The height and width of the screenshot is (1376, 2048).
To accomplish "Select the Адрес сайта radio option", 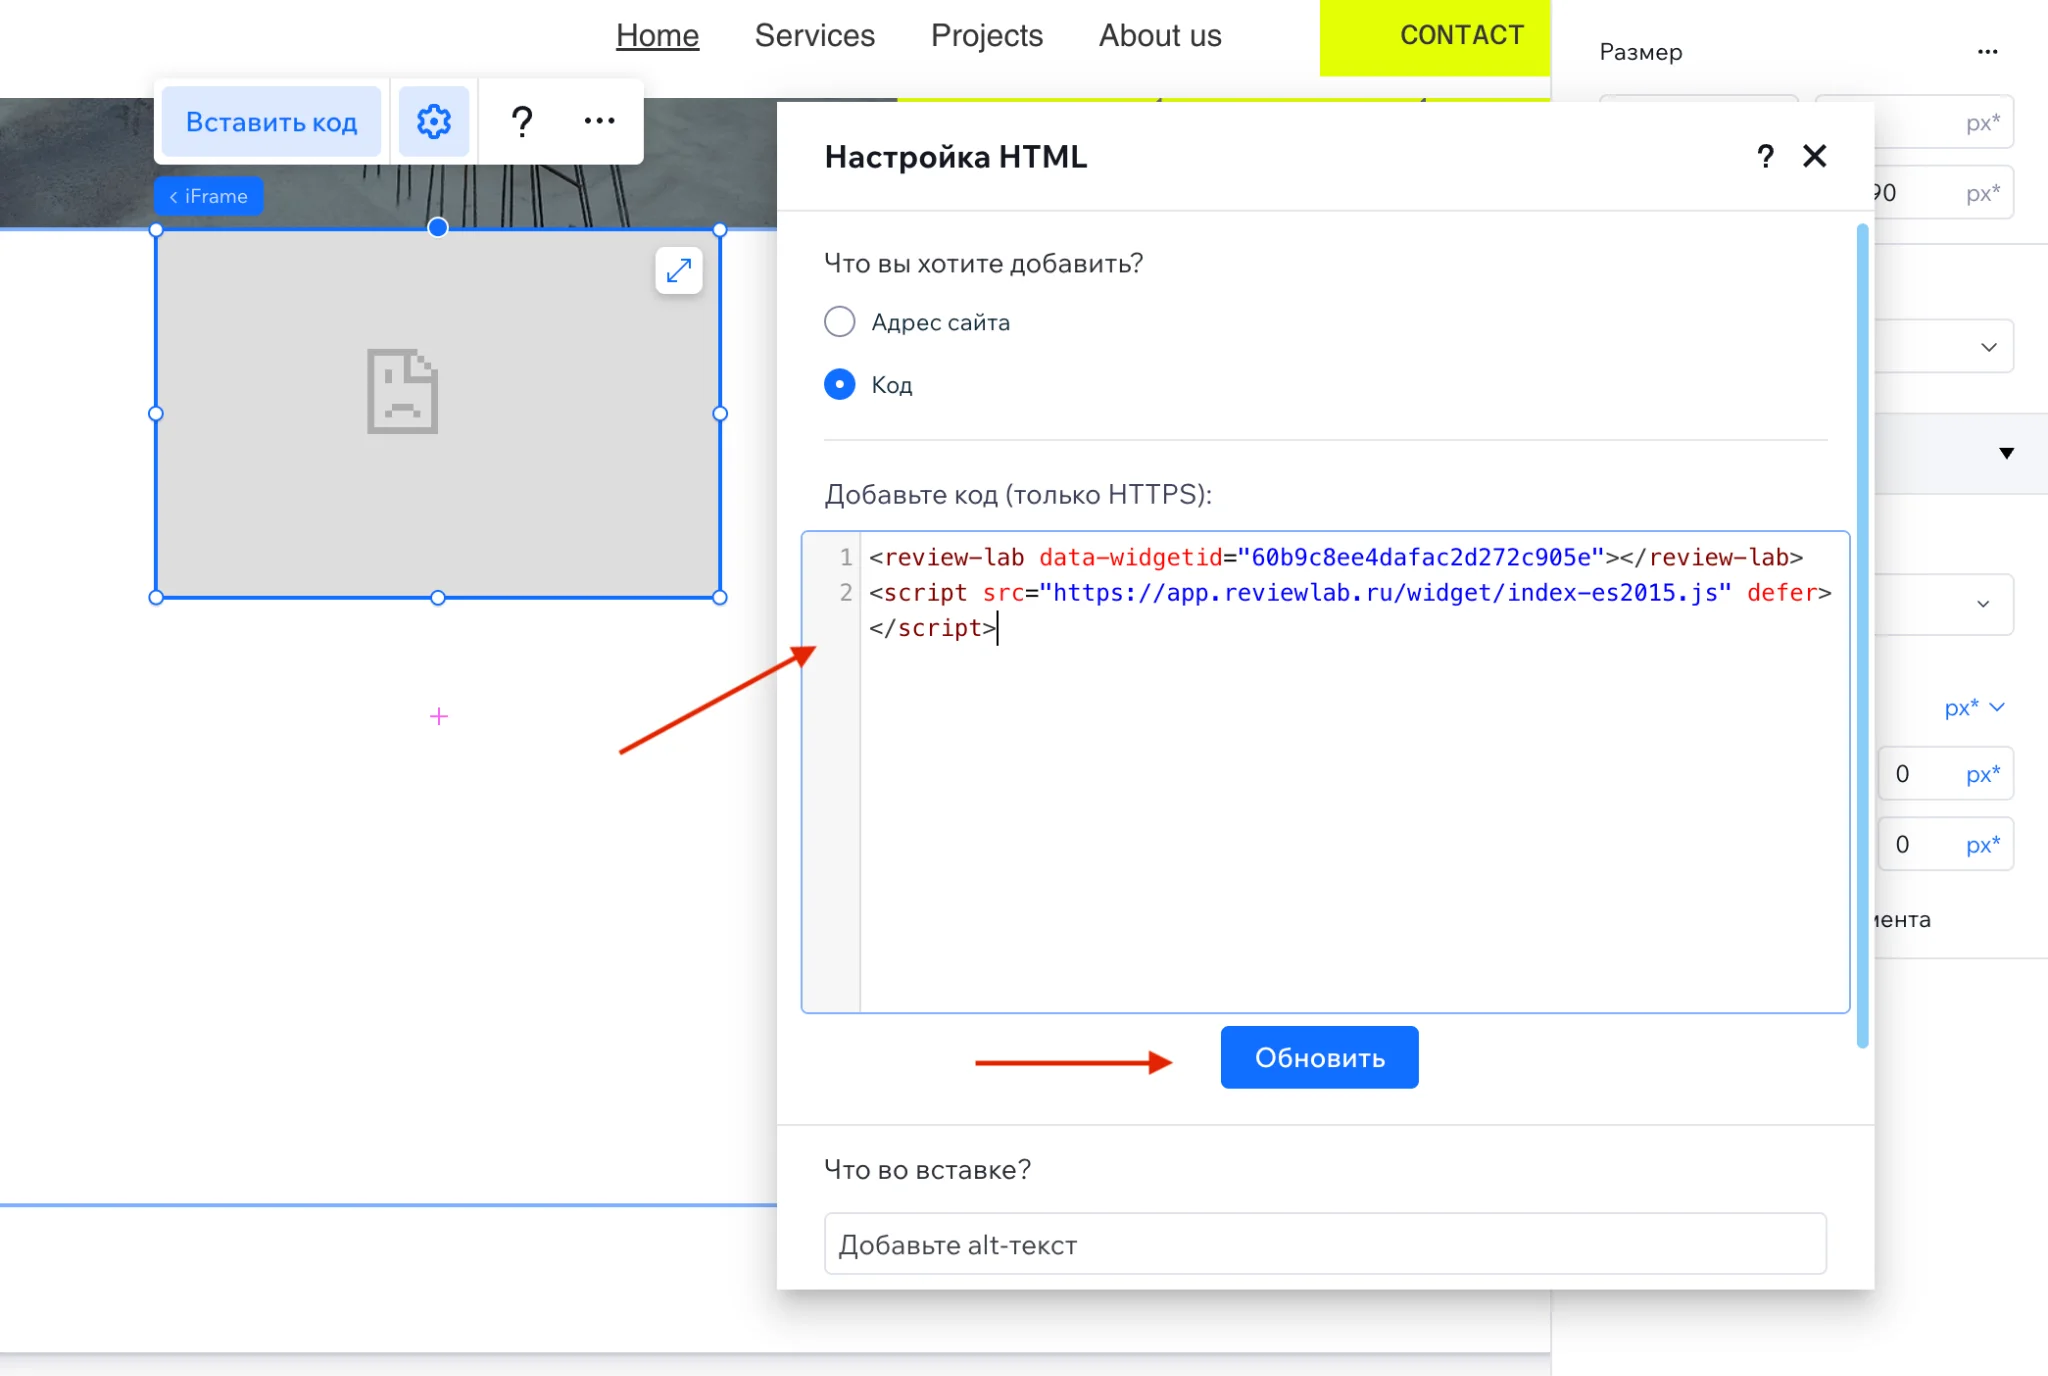I will click(839, 322).
